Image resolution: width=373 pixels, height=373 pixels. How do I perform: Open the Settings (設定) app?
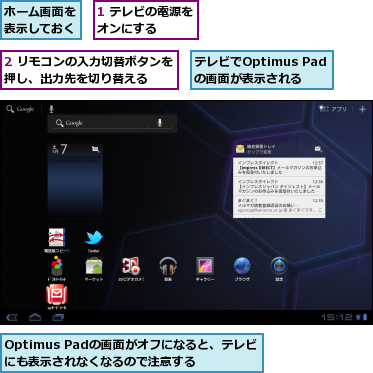(279, 269)
